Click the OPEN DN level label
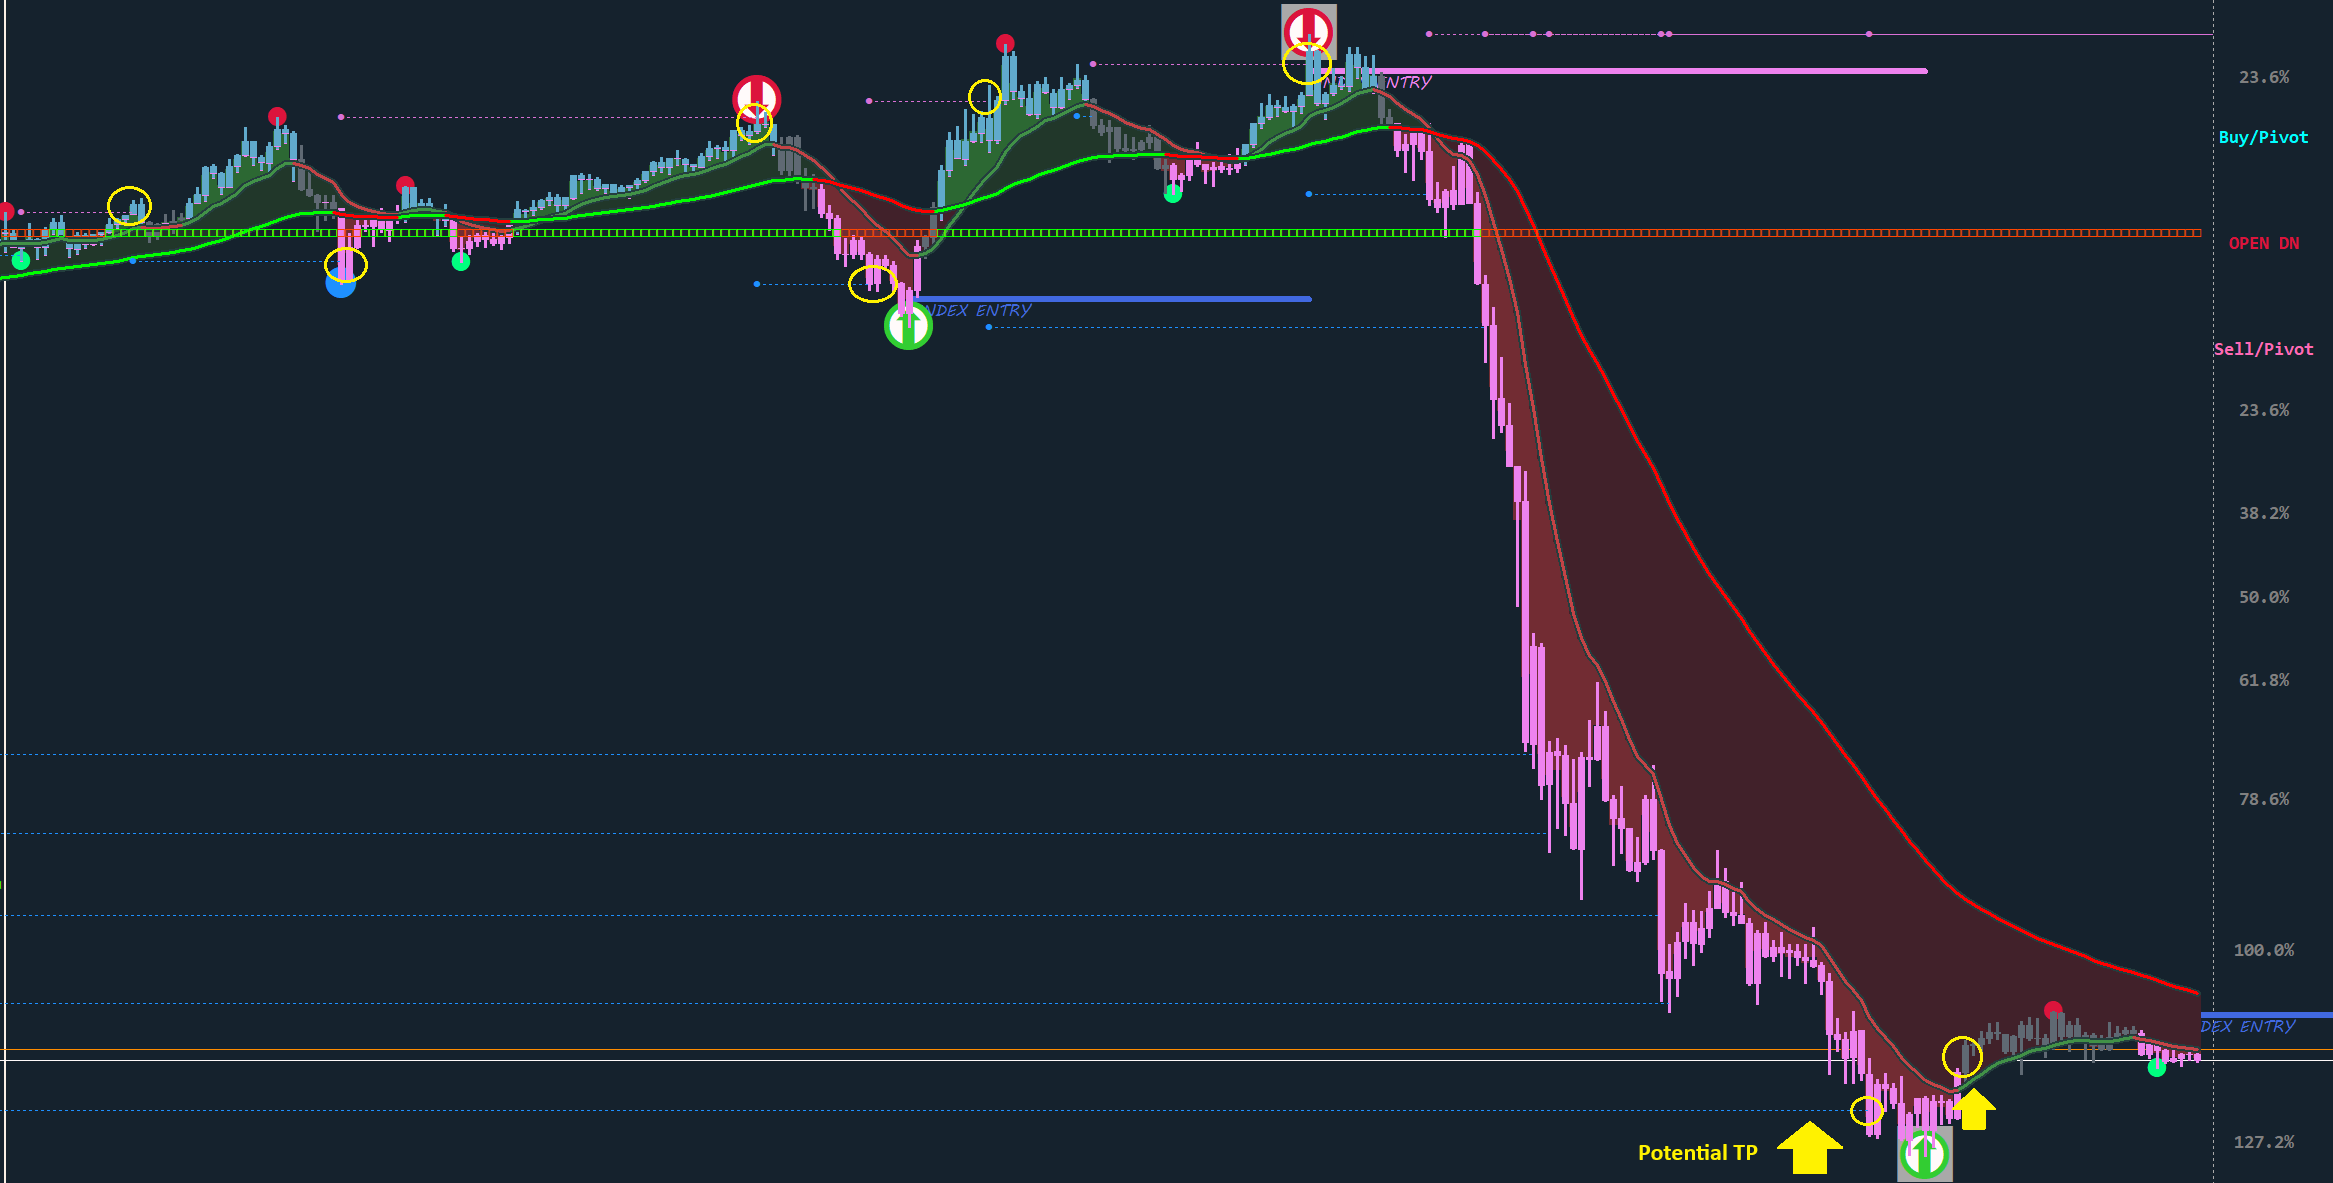The height and width of the screenshot is (1183, 2333). tap(2263, 243)
